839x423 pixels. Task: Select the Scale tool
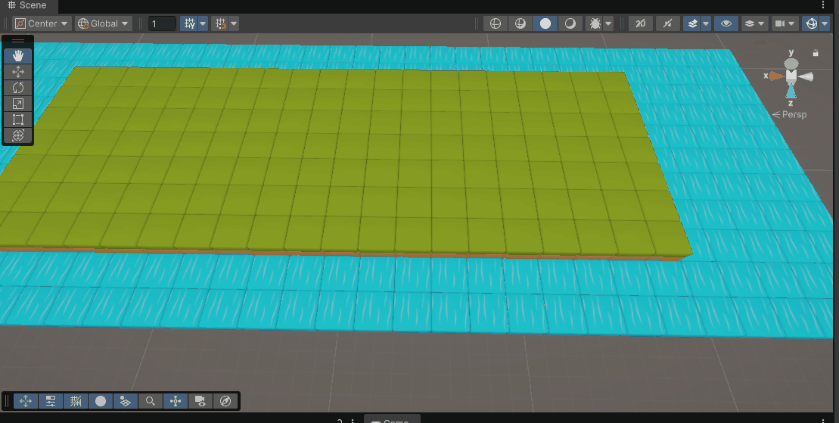click(x=18, y=104)
